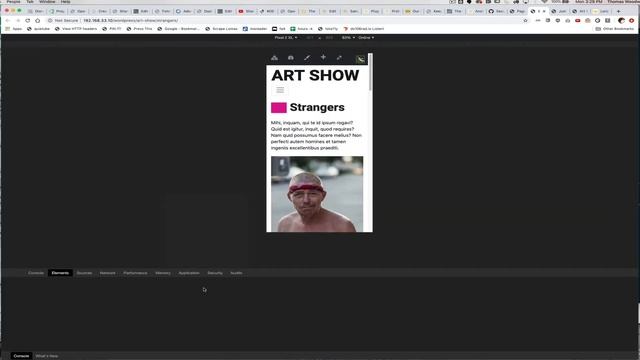640x360 pixels.
Task: Switch to the GitHub browser tab
Action: tap(496, 11)
